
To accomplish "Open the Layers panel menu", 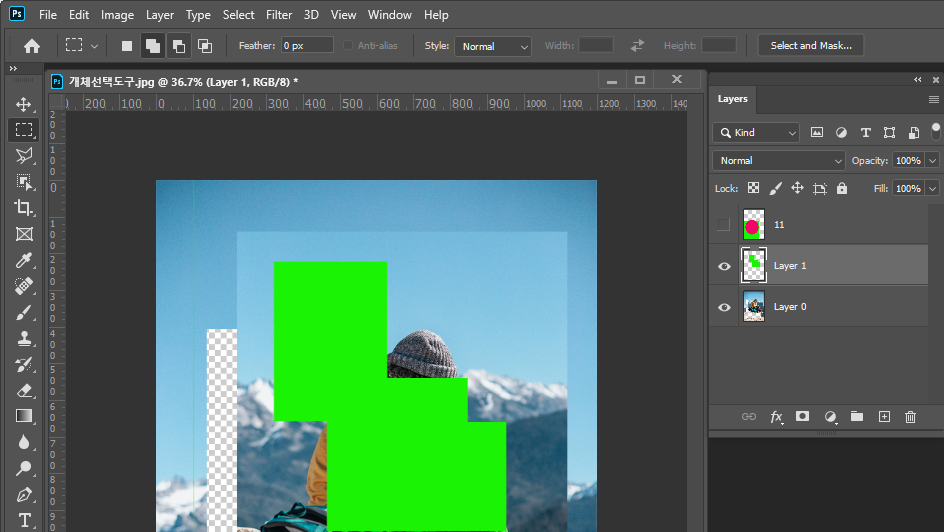I will [933, 99].
